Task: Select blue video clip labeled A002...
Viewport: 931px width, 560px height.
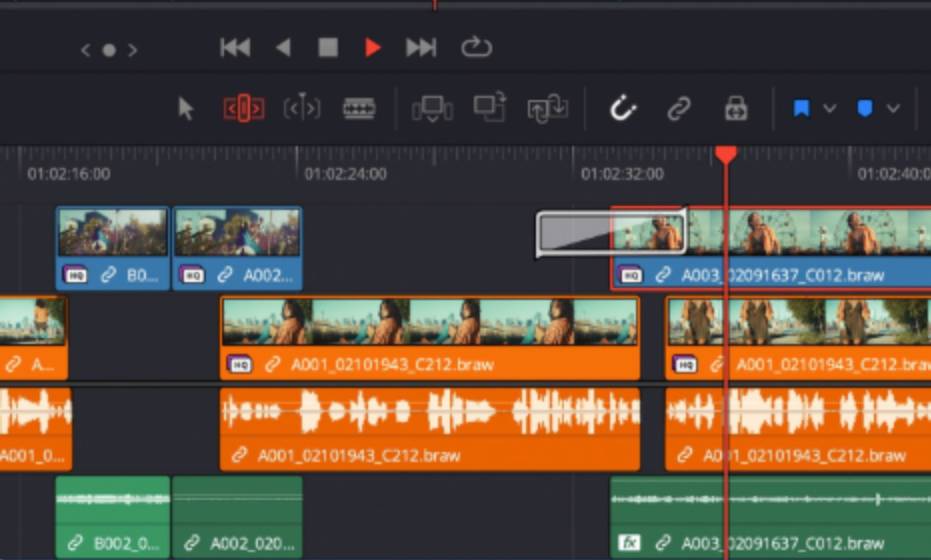Action: tap(238, 248)
